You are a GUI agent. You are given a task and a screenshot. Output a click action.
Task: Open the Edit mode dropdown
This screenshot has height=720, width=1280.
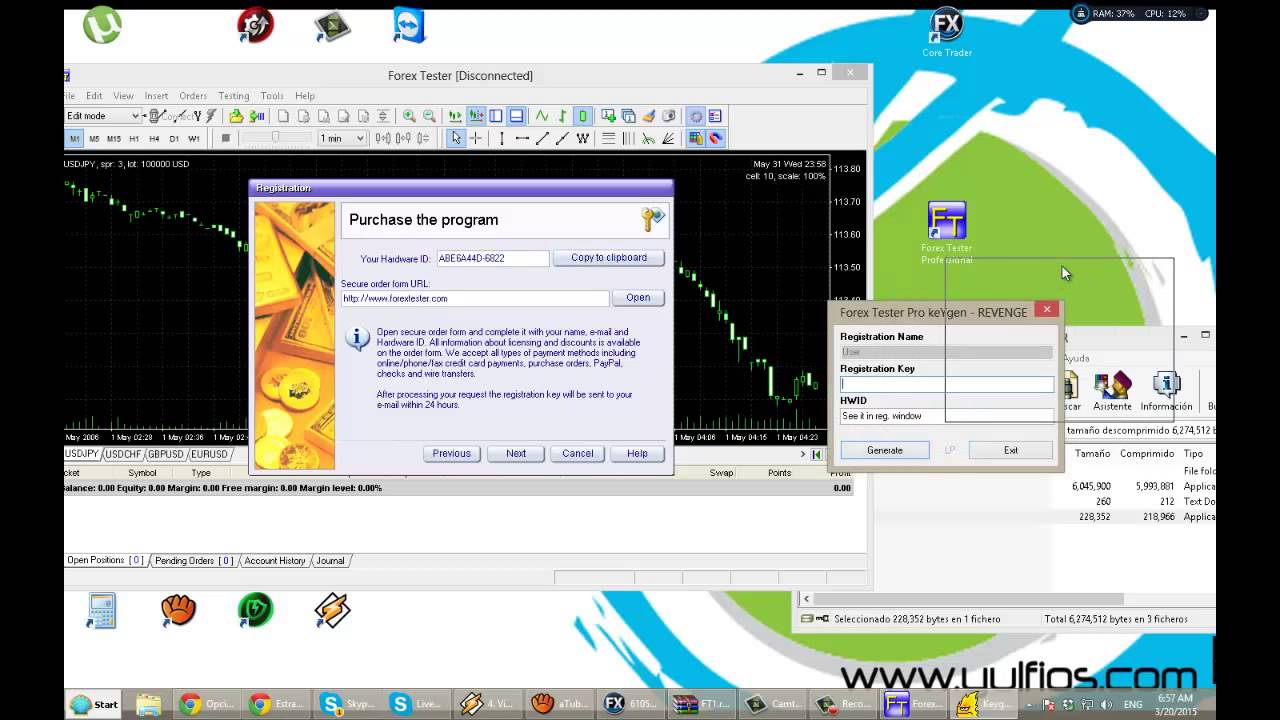pyautogui.click(x=103, y=116)
